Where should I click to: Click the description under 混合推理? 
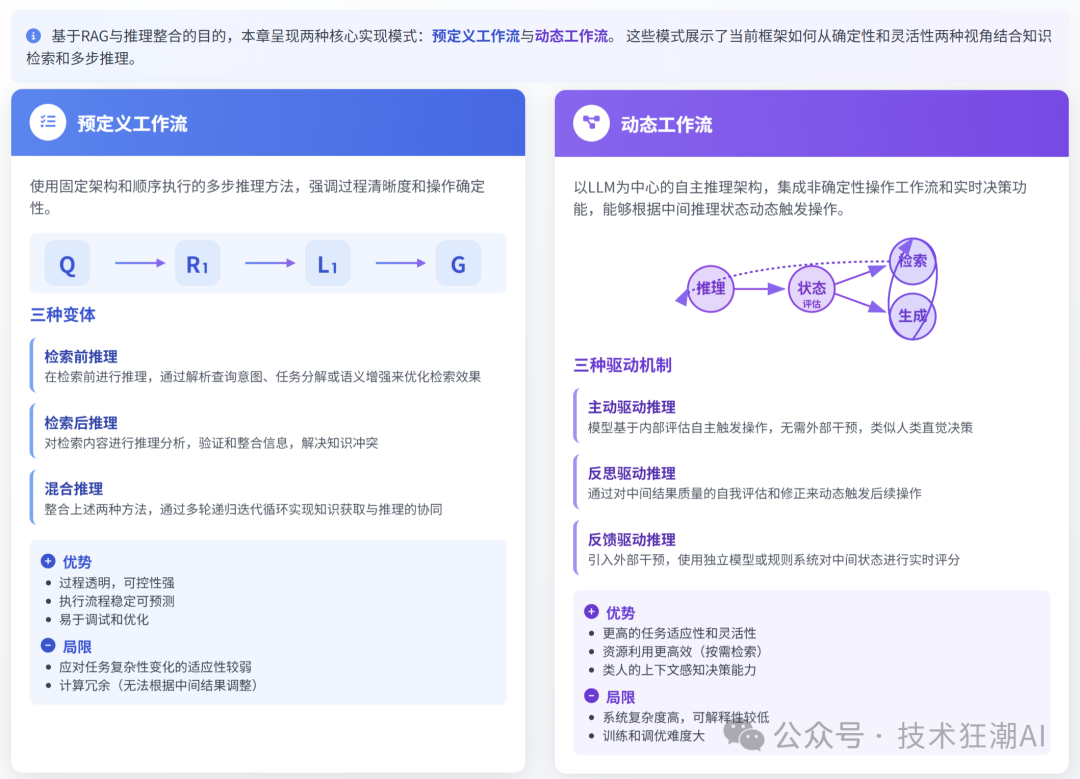[243, 509]
